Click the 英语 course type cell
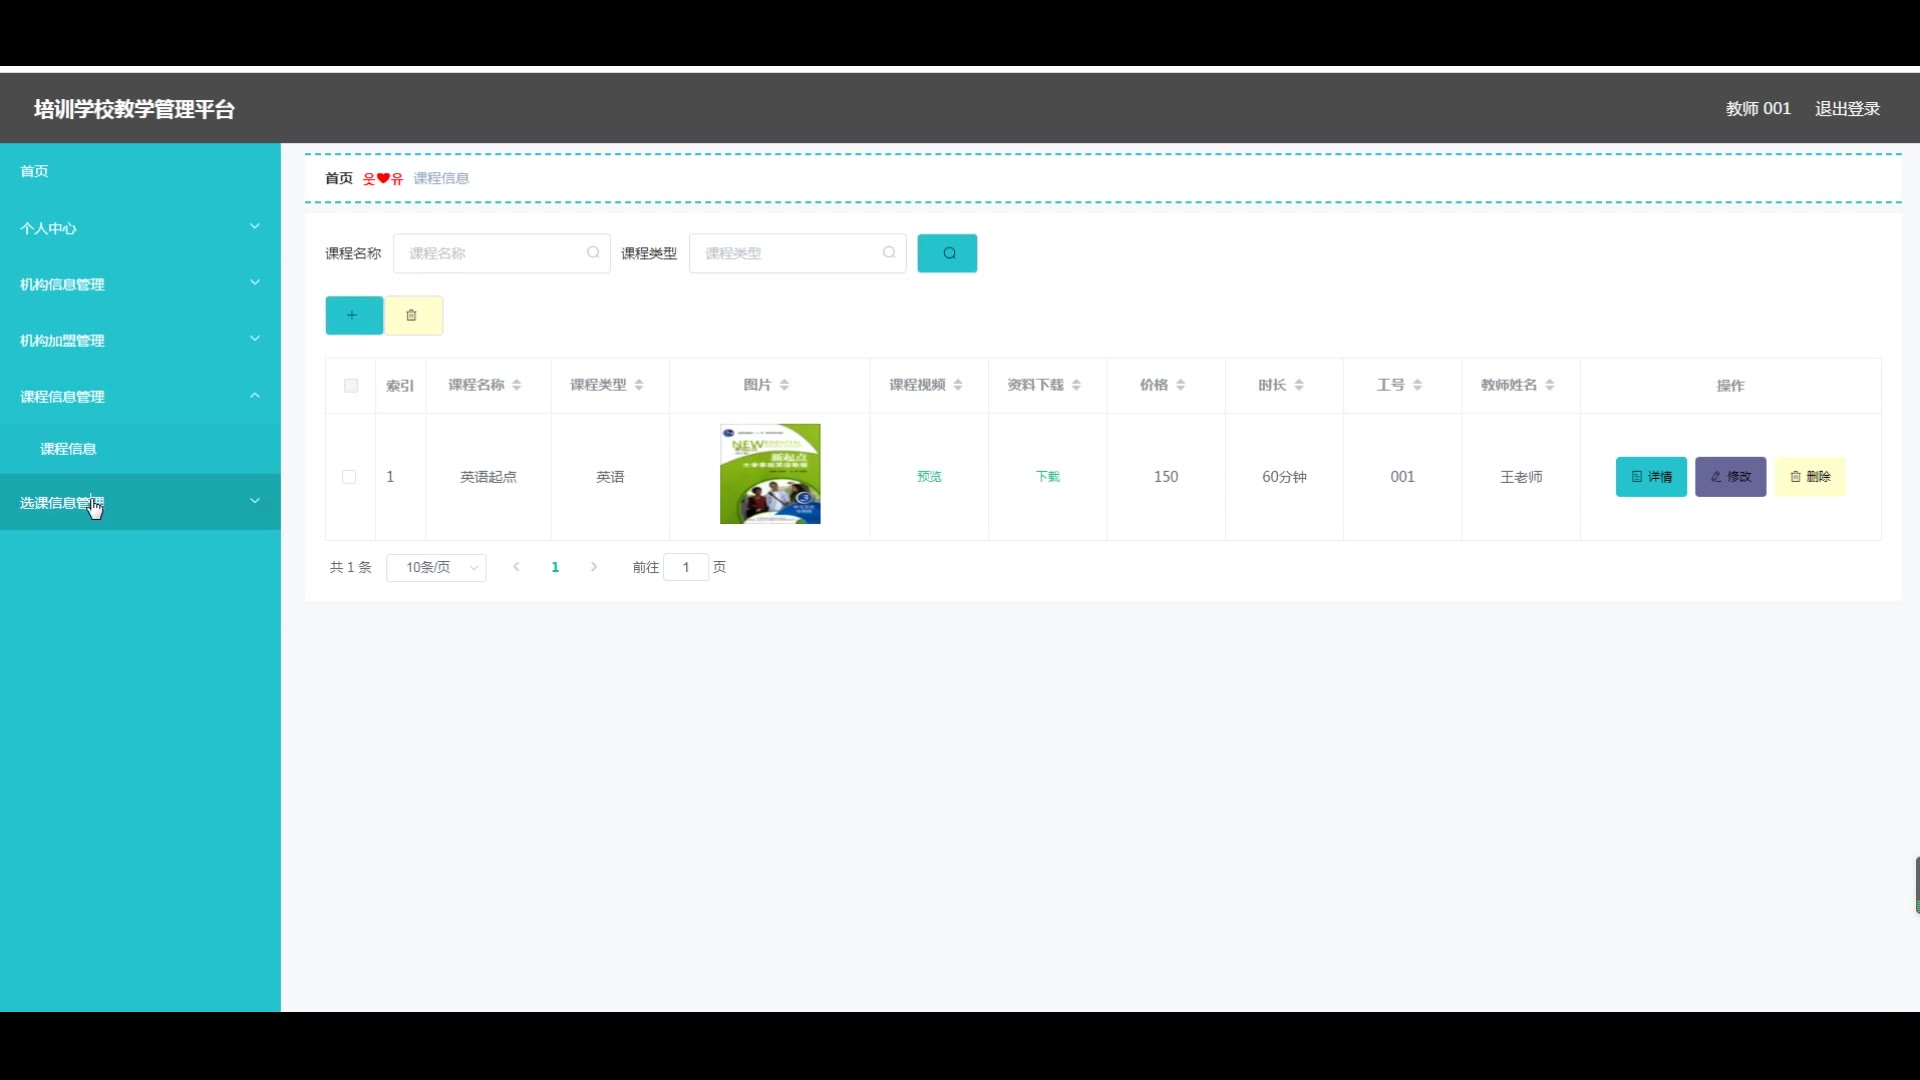 click(x=610, y=477)
